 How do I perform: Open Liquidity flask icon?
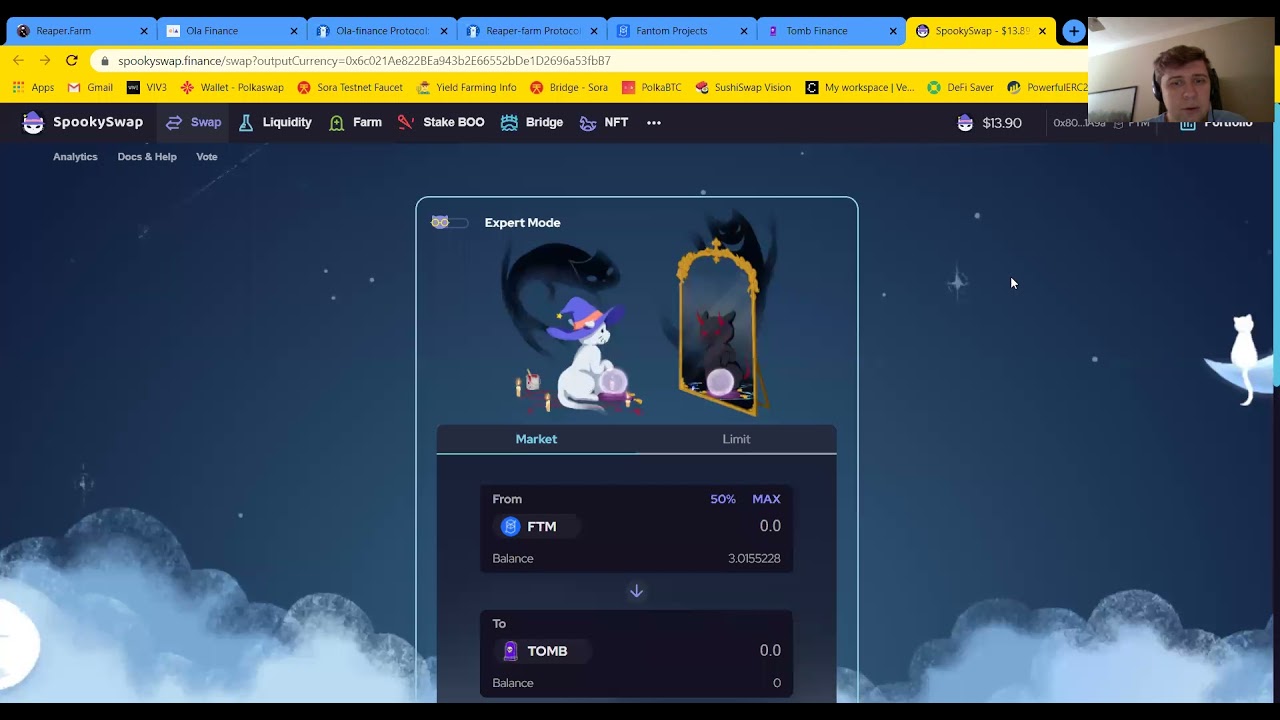(246, 122)
